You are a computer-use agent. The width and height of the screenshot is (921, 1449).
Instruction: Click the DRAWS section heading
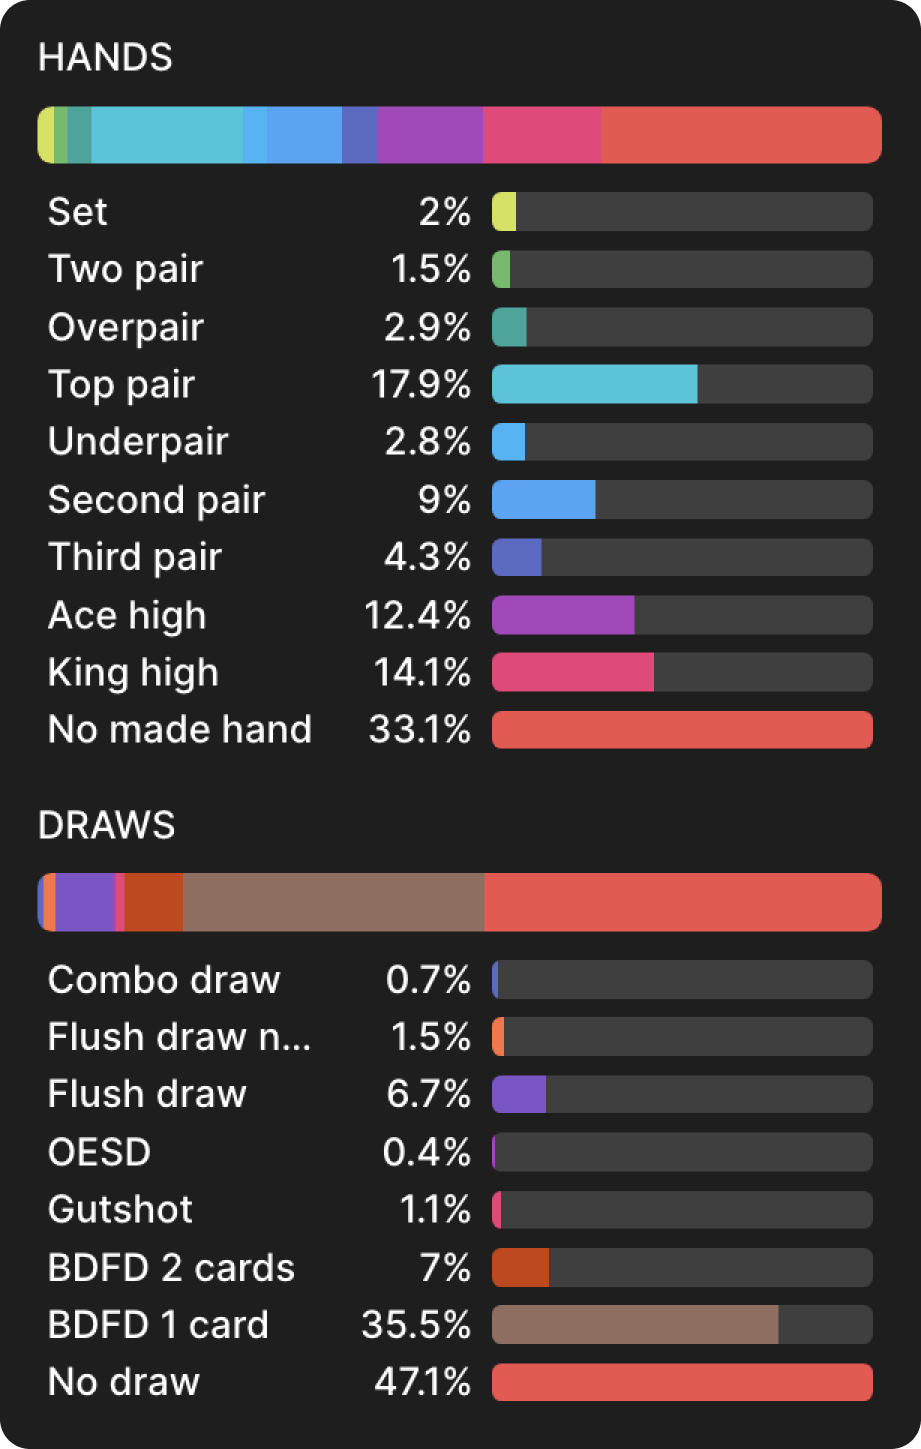click(x=106, y=826)
